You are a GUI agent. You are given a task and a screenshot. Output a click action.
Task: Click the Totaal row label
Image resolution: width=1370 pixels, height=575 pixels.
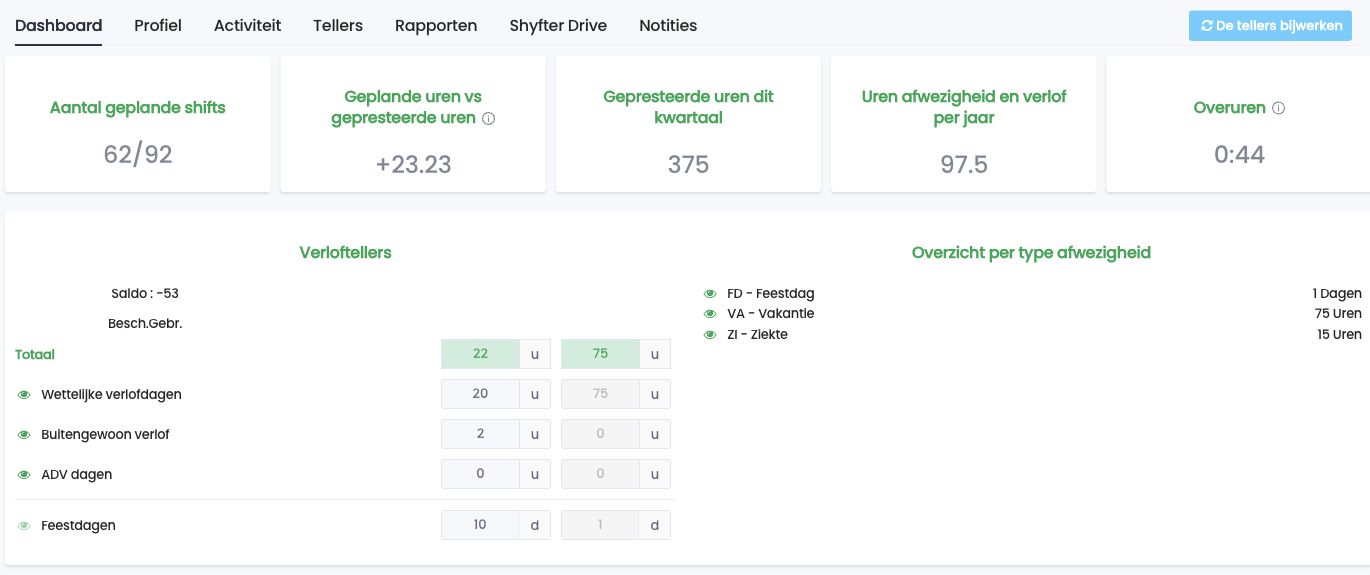[x=35, y=354]
